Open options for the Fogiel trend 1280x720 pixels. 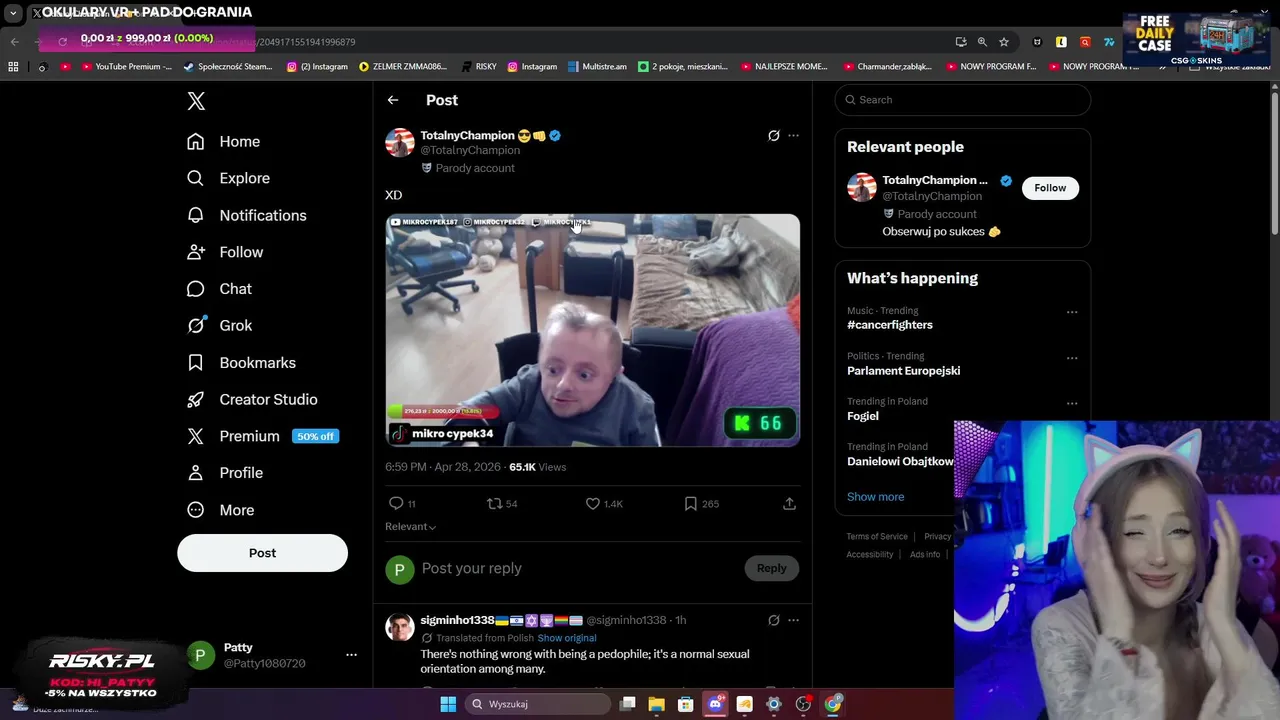click(1072, 404)
